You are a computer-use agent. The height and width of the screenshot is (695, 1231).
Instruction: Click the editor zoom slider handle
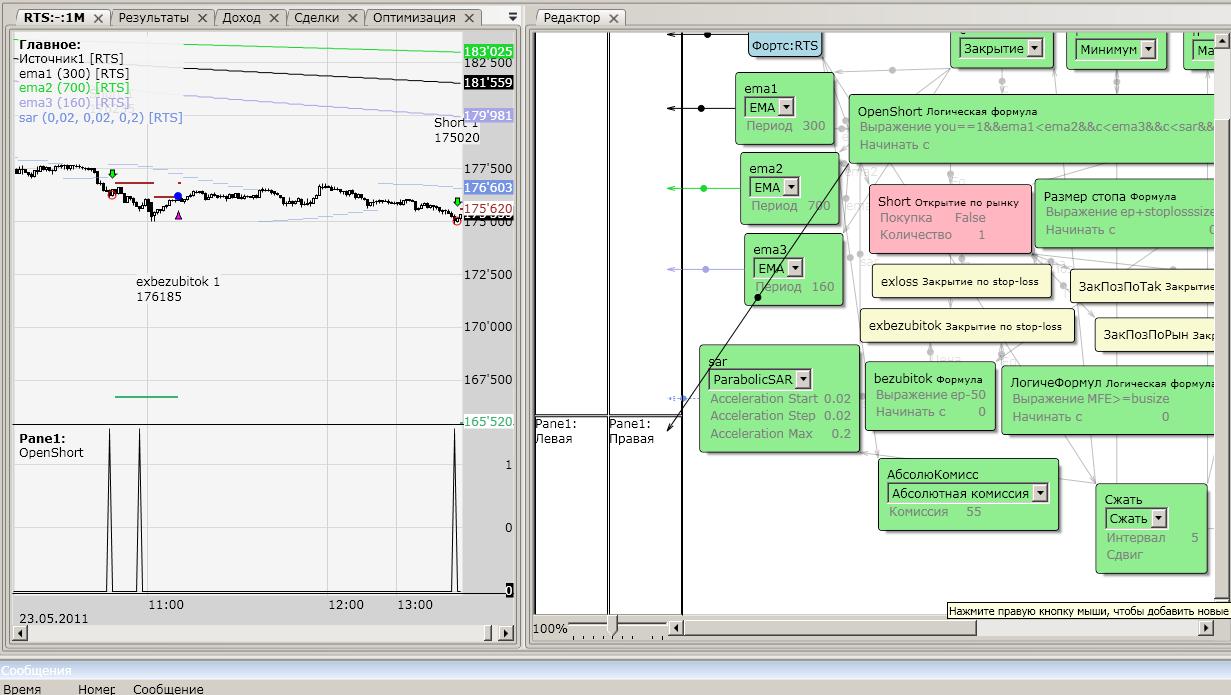612,627
